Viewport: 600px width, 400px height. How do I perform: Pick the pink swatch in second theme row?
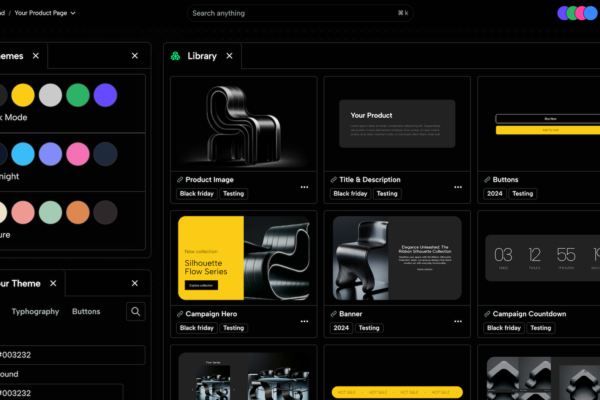pyautogui.click(x=78, y=154)
